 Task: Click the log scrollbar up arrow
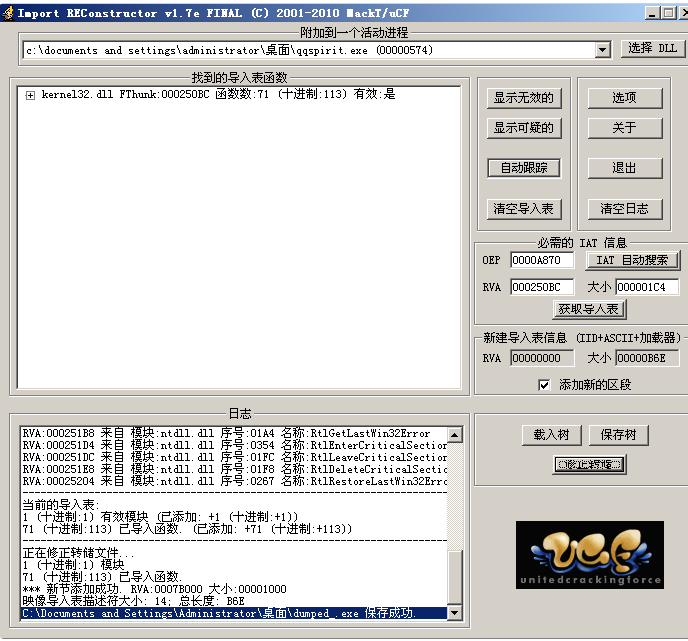(x=455, y=435)
